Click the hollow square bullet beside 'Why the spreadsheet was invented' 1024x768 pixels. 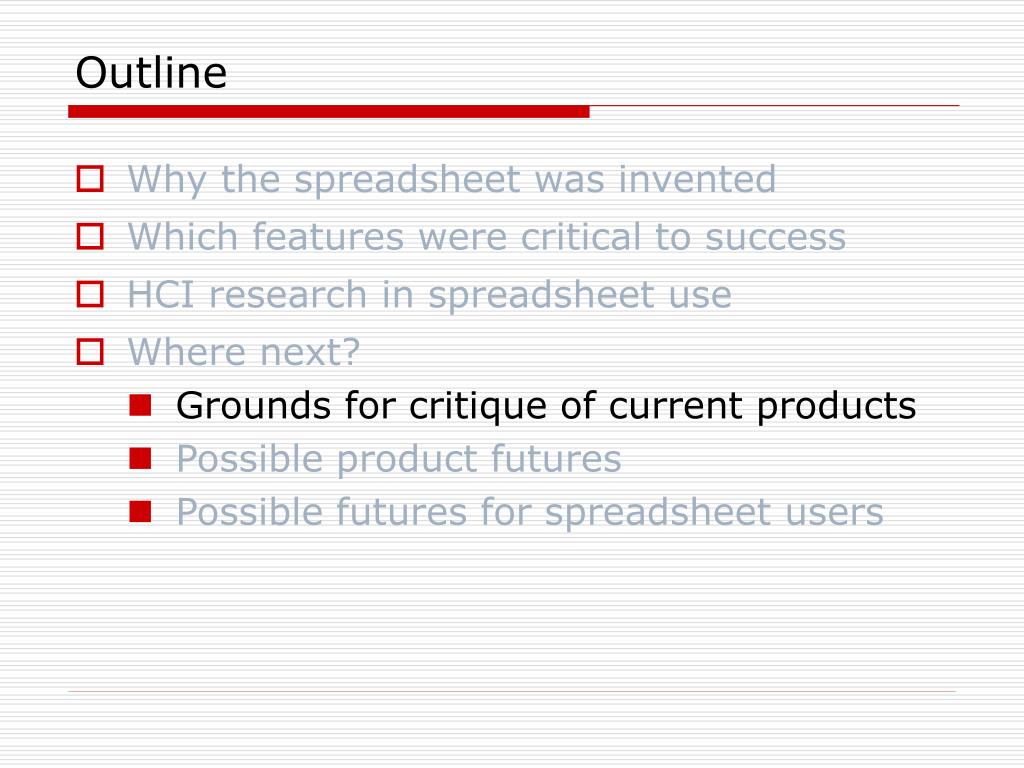90,179
